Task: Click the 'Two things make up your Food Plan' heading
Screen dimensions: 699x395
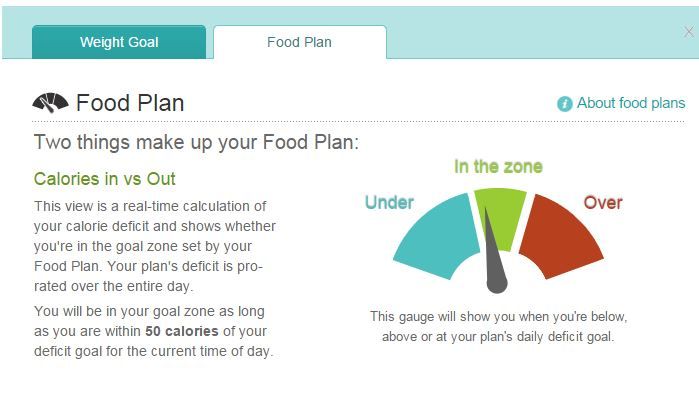Action: click(x=196, y=142)
